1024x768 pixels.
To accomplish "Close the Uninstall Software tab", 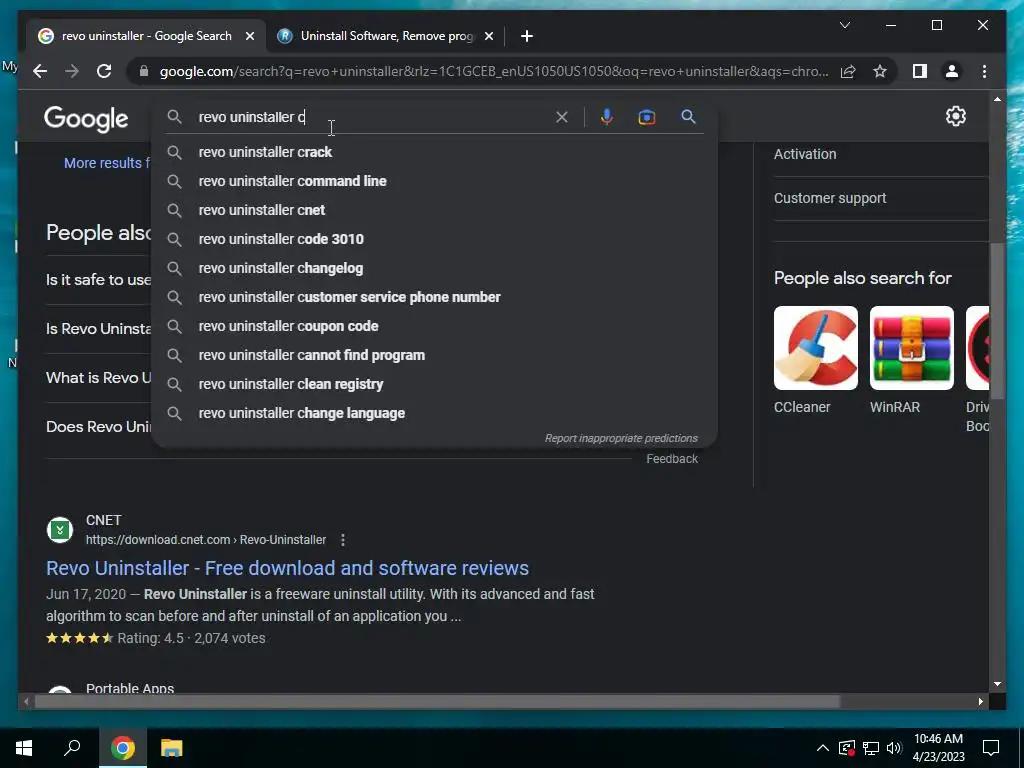I will click(x=488, y=36).
